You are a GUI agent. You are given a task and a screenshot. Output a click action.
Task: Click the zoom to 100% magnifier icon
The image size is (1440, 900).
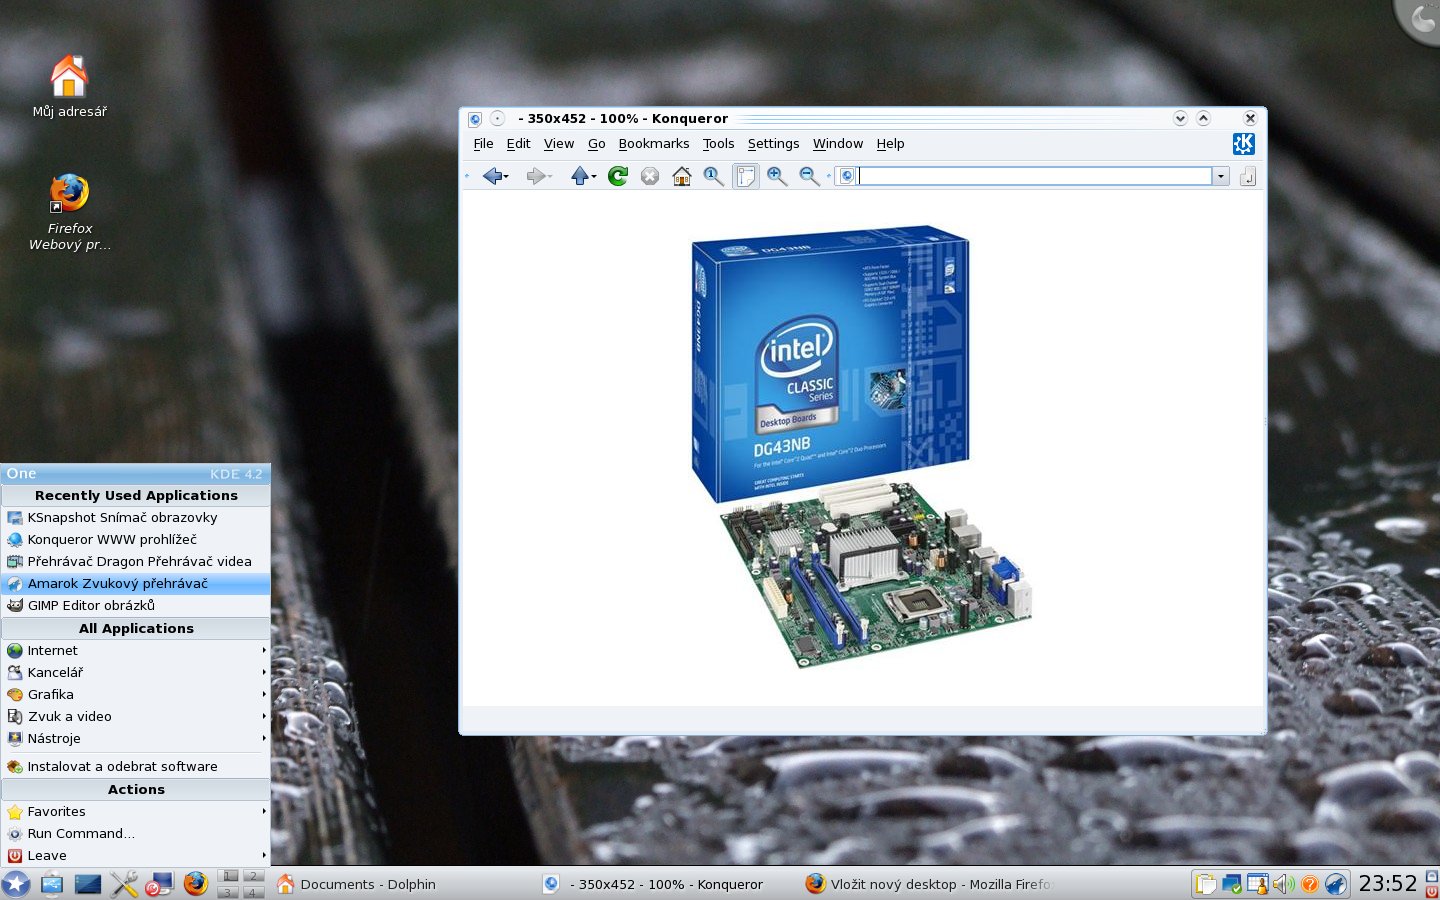[713, 176]
